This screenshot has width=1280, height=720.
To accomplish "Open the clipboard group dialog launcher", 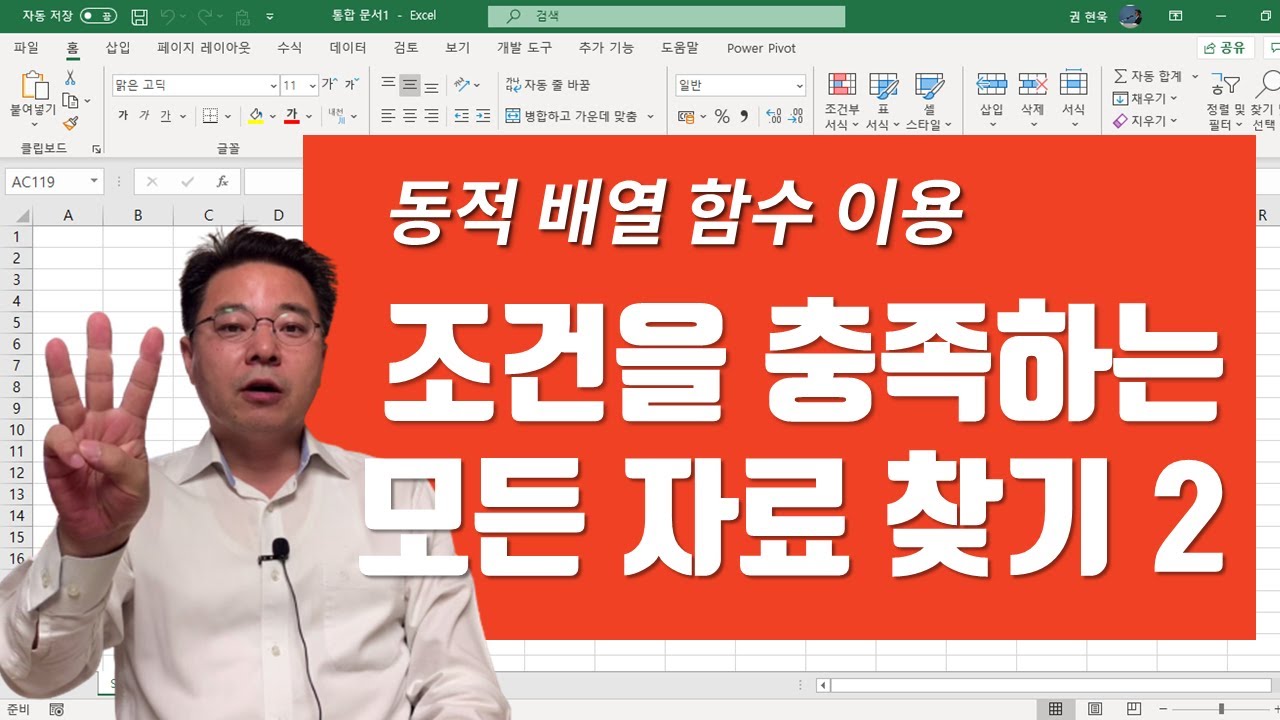I will pos(97,149).
